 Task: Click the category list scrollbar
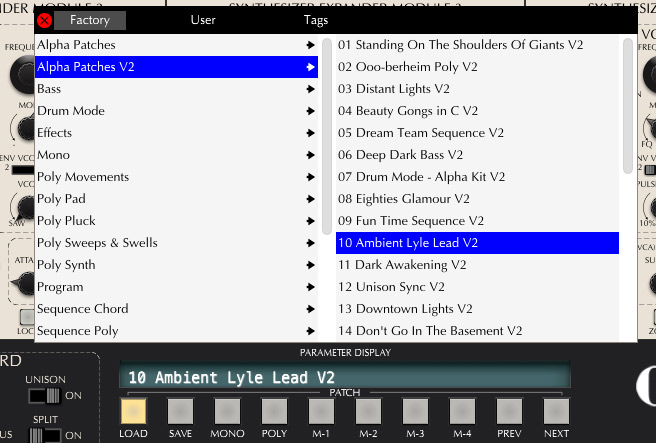point(327,136)
